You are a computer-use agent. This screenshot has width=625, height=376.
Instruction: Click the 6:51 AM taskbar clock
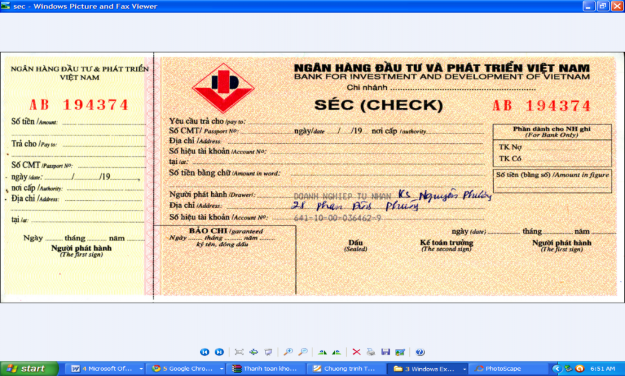coord(602,369)
